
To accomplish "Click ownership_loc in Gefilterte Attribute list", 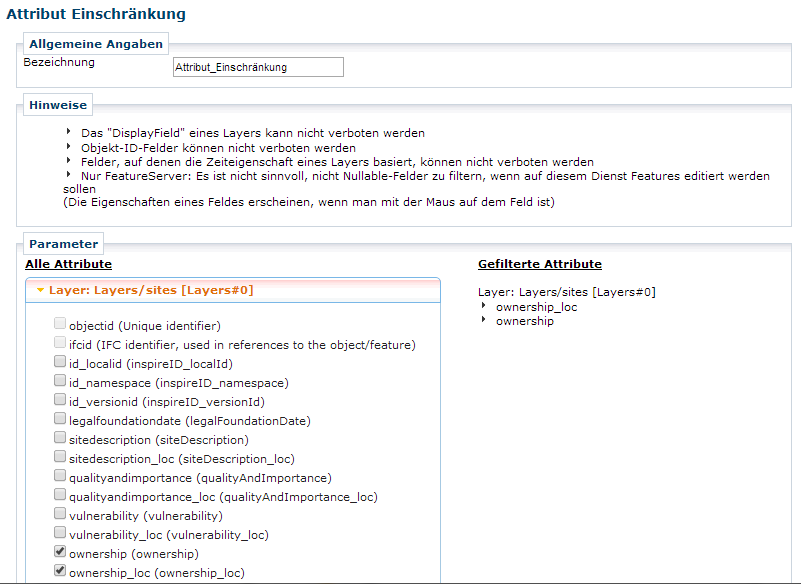I will (536, 307).
